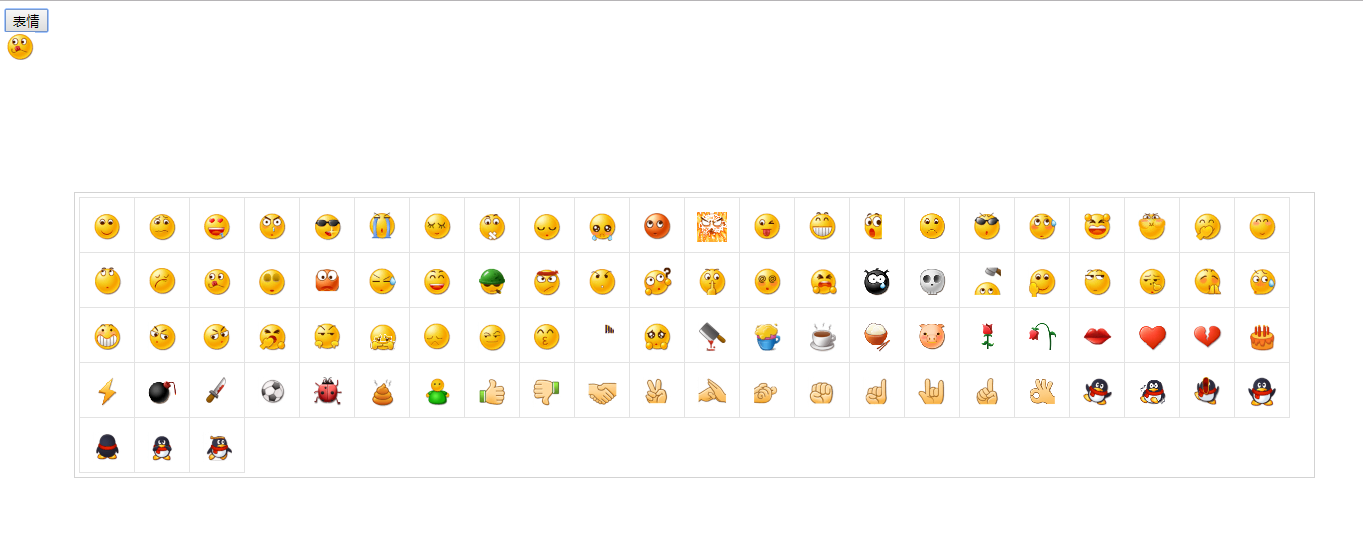The width and height of the screenshot is (1363, 549).
Task: Choose the birthday cake emoji
Action: pyautogui.click(x=1262, y=337)
